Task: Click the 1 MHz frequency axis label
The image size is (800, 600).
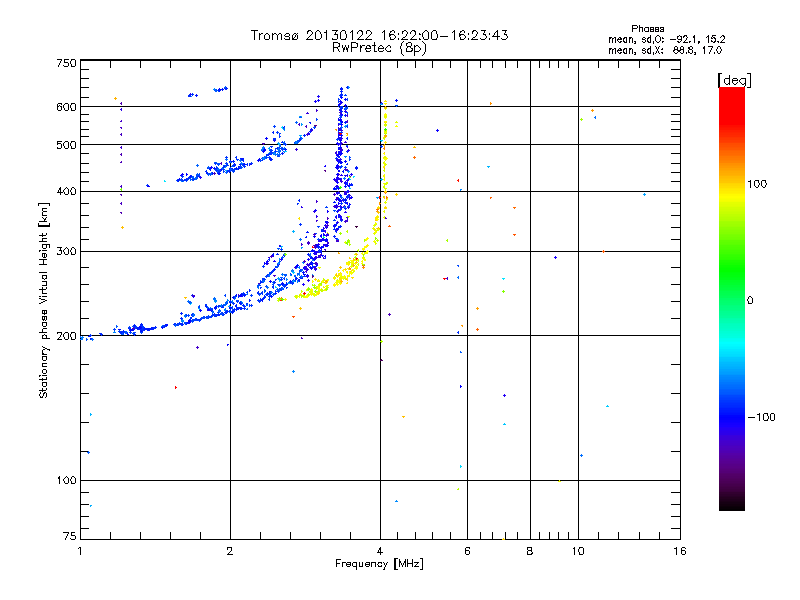Action: 80,551
